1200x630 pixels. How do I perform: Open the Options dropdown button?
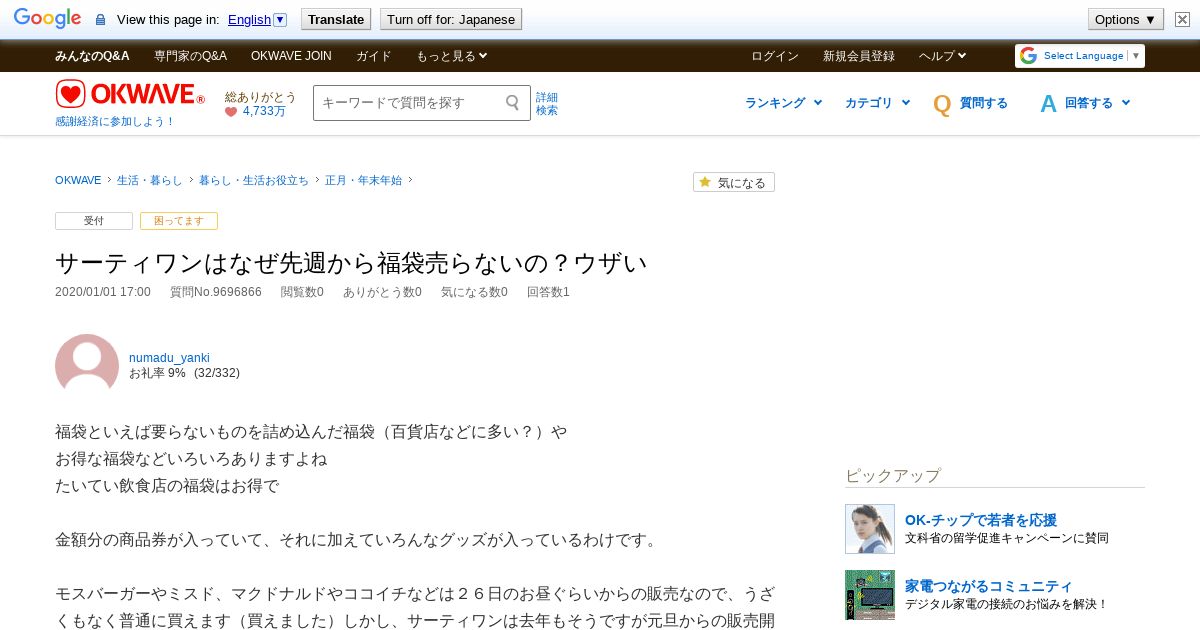1125,19
